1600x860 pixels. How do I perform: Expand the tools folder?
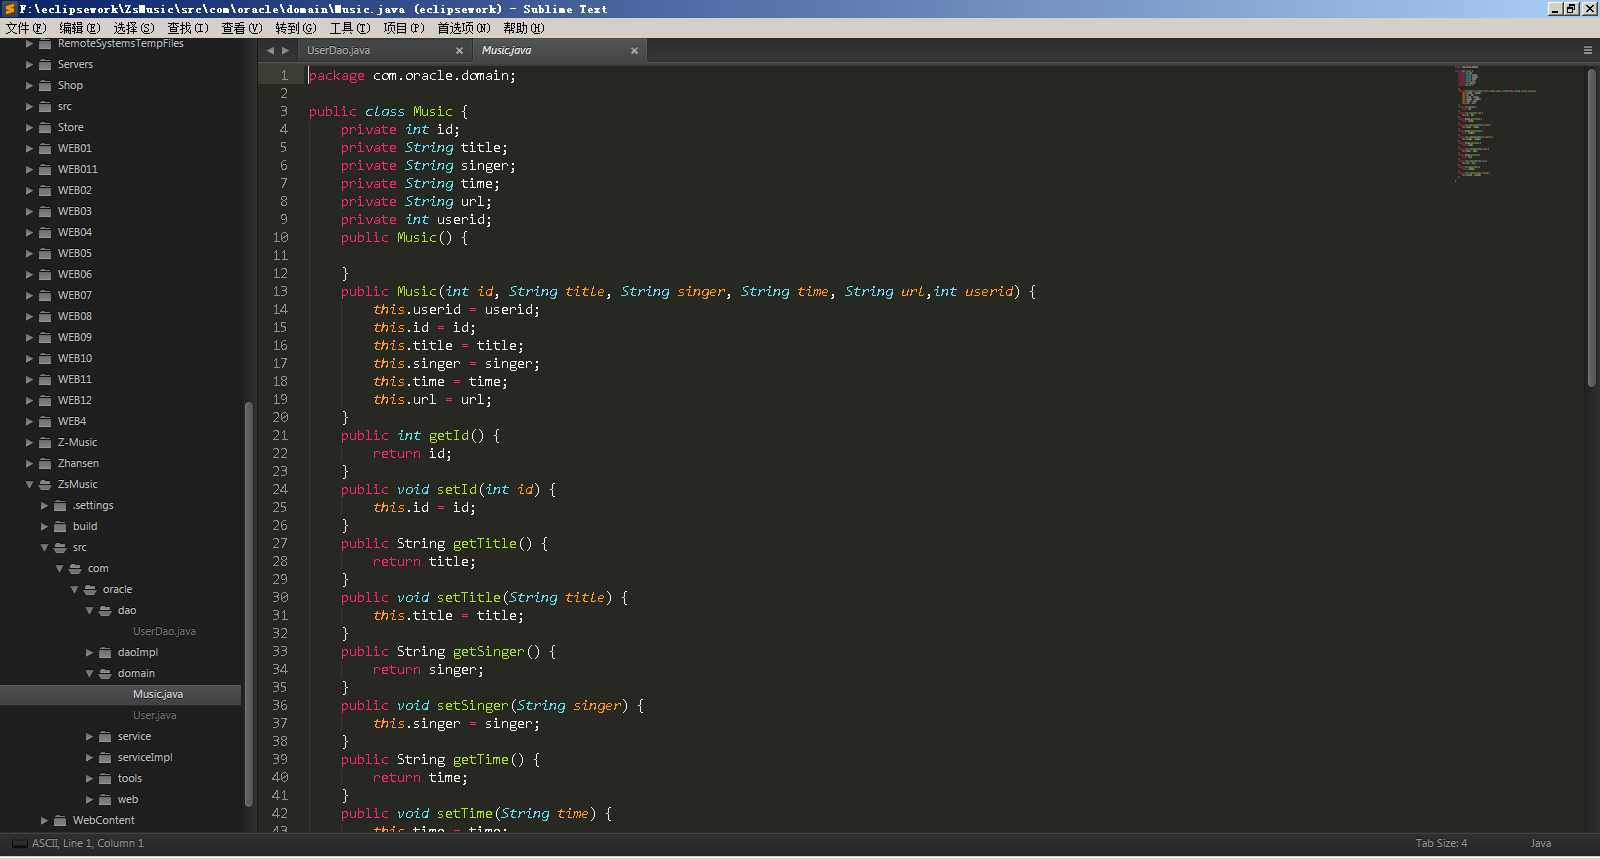[90, 778]
